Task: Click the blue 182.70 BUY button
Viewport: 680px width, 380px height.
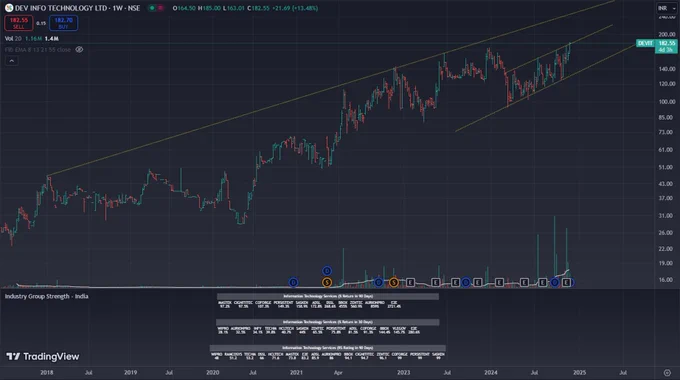Action: point(63,23)
